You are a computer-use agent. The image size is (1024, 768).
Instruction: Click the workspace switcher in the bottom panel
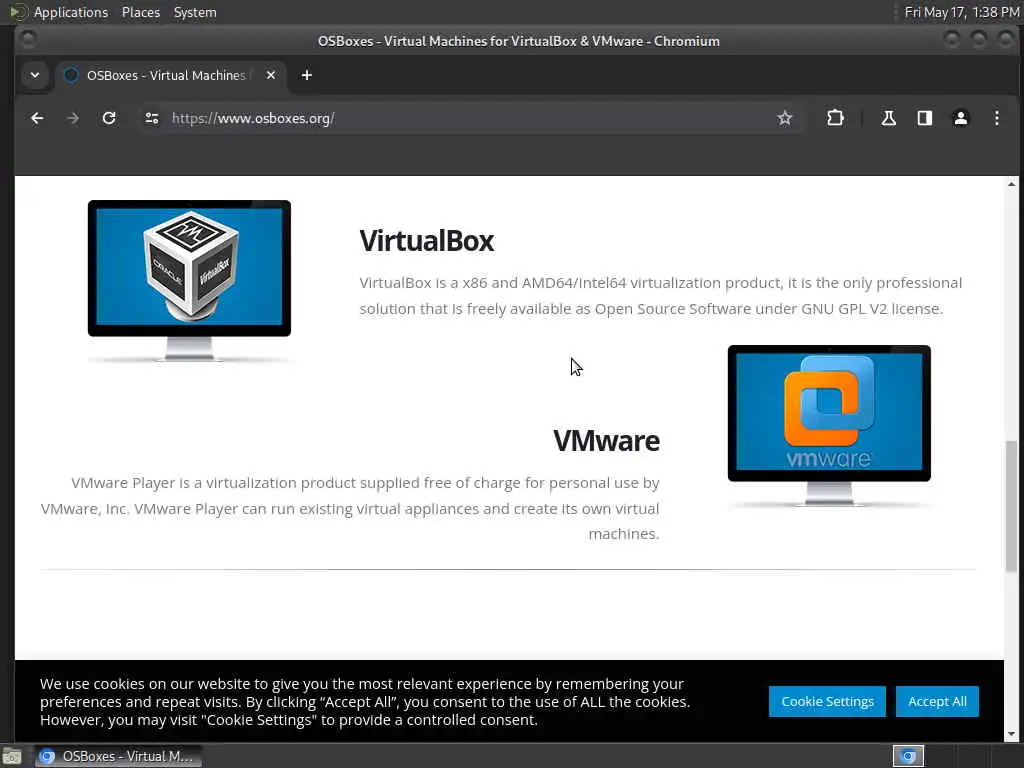pyautogui.click(x=908, y=756)
